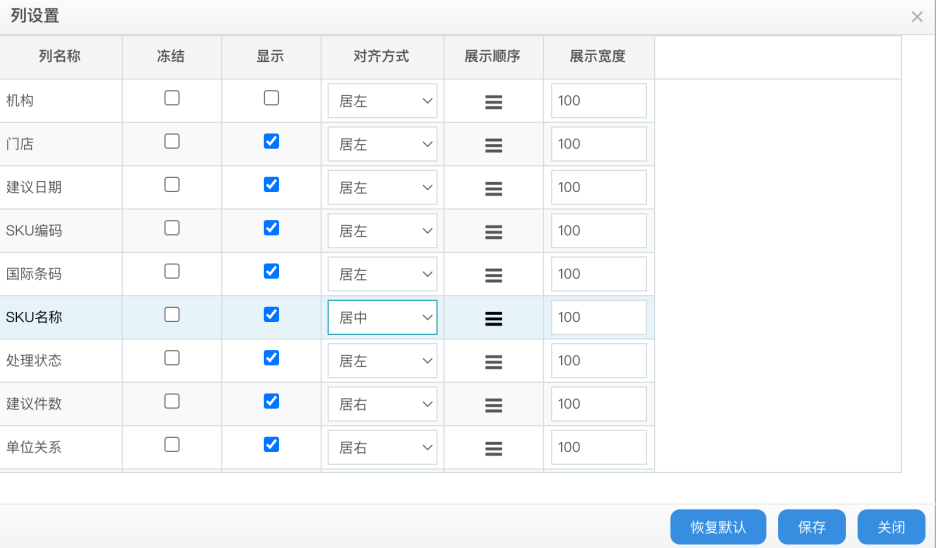Uncheck the 显示 checkbox for SKU编码
This screenshot has width=936, height=548.
[x=272, y=228]
